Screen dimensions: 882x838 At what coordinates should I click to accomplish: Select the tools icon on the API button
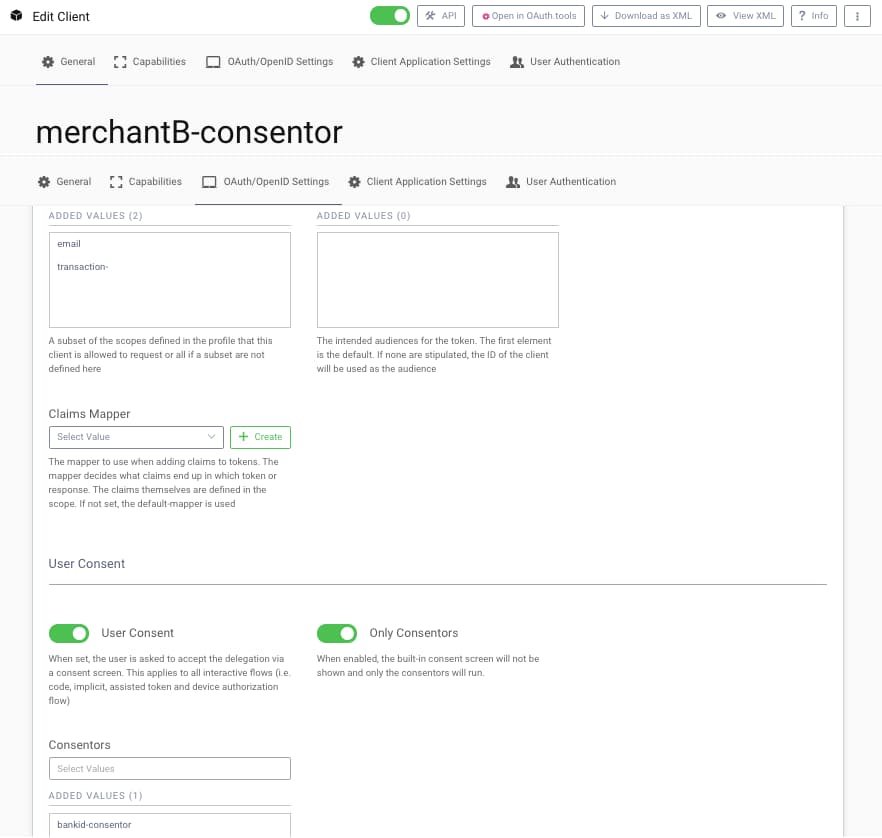click(429, 15)
